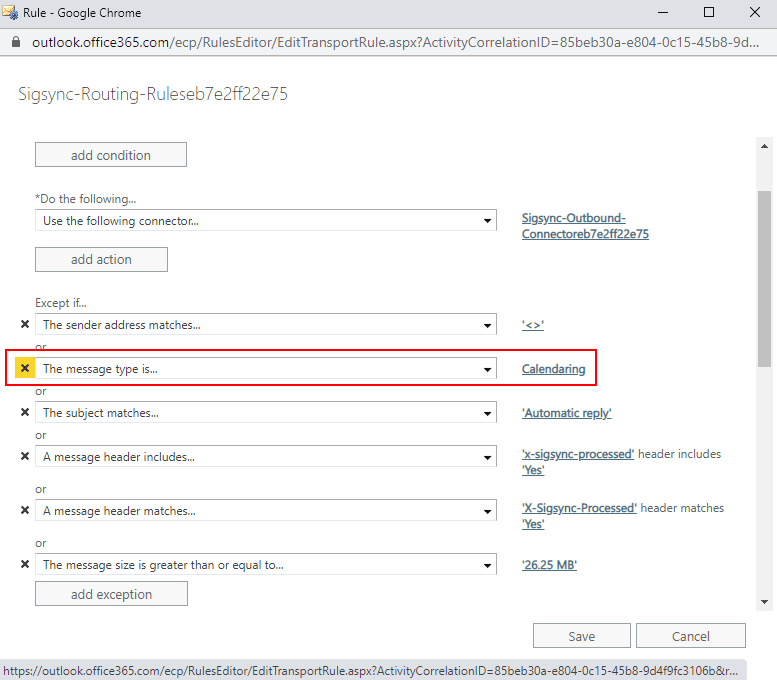Screen dimensions: 777x680
Task: Save the transport rule
Action: click(581, 636)
